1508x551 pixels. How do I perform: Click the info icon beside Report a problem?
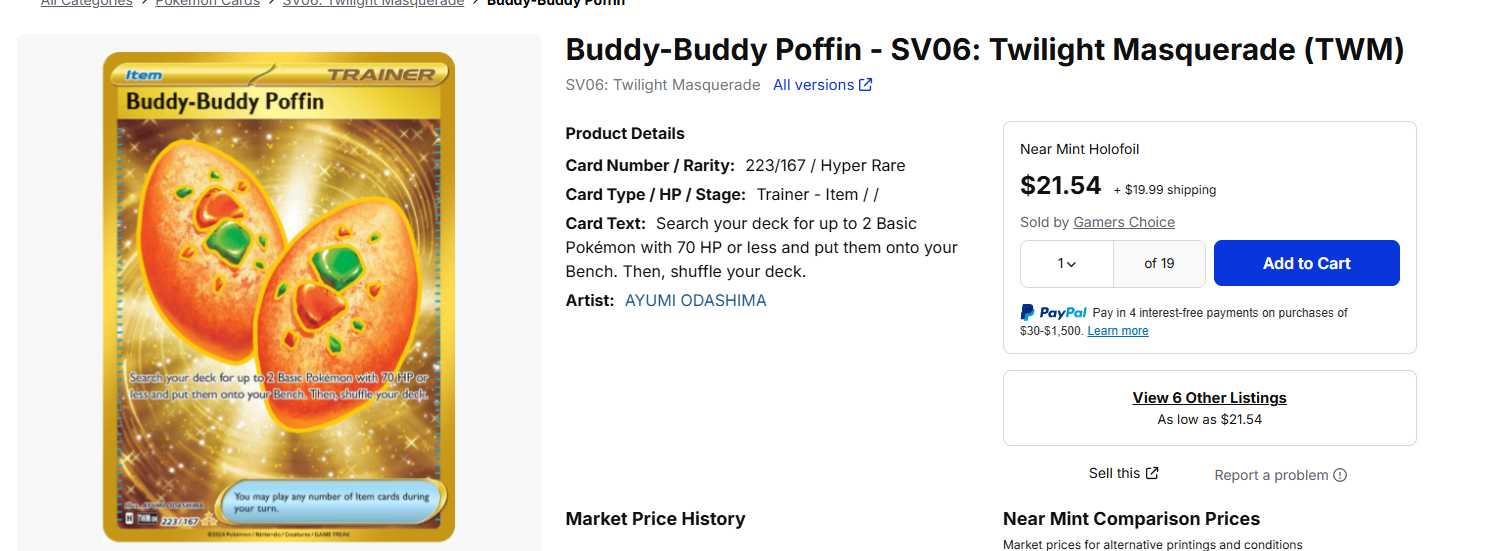tap(1340, 475)
